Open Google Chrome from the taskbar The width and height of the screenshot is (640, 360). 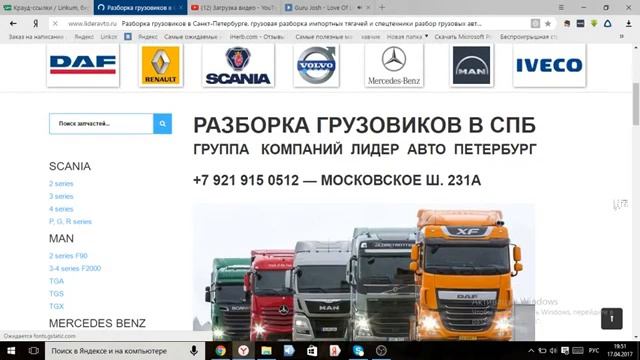[x=220, y=351]
